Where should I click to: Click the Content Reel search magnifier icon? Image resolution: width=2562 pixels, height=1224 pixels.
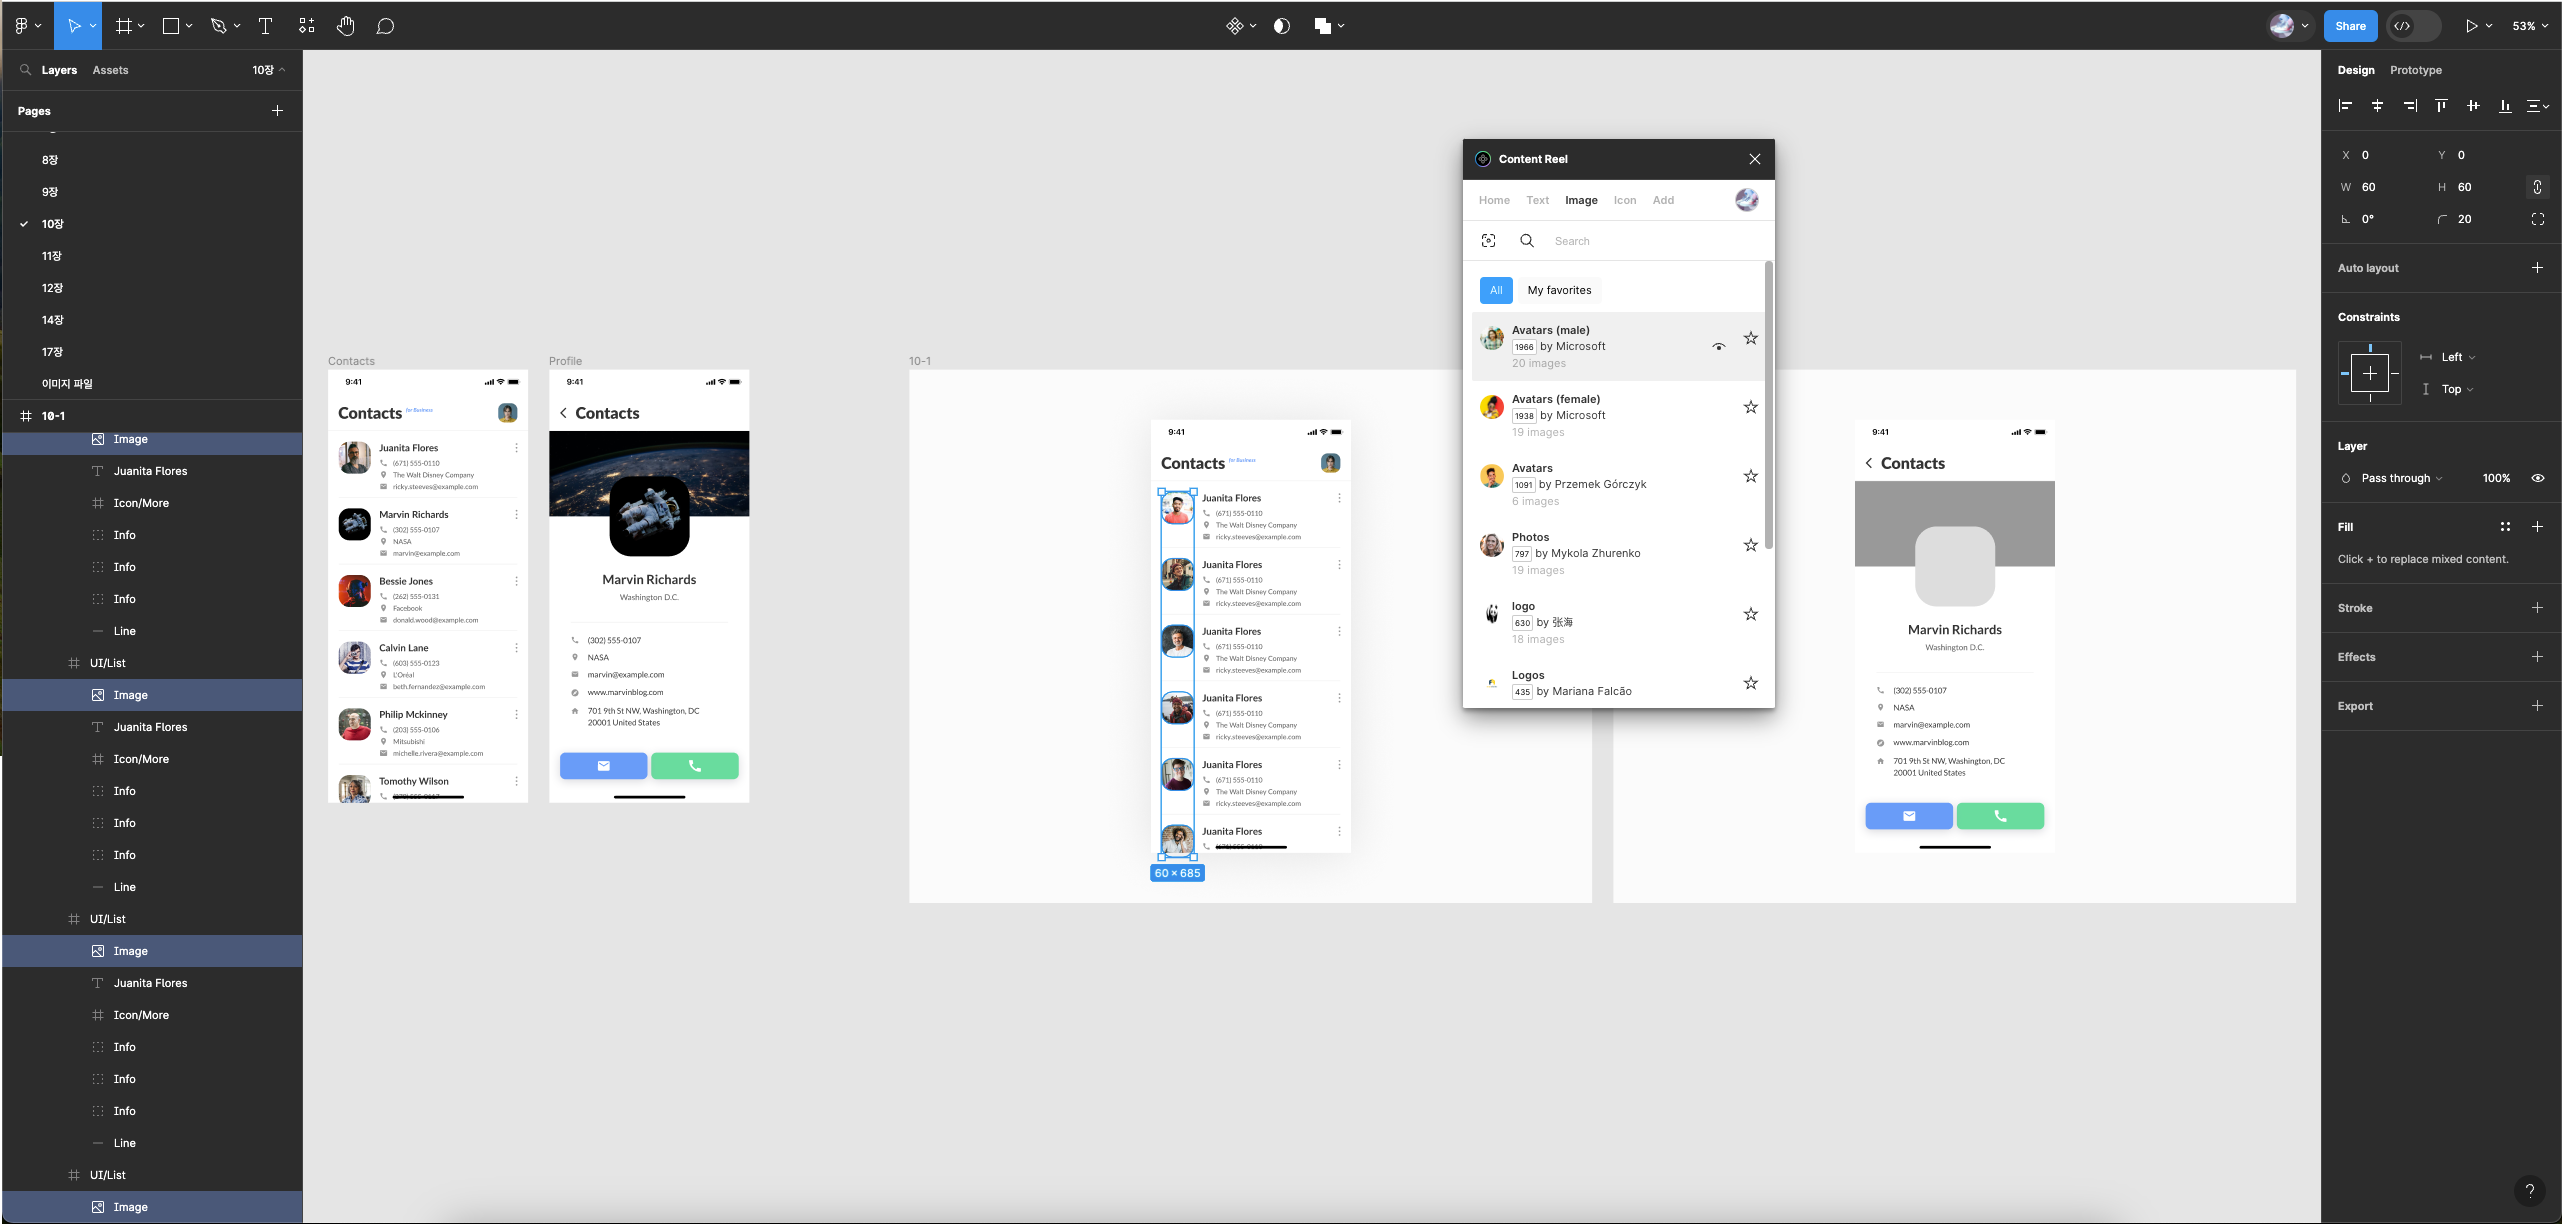(x=1527, y=241)
